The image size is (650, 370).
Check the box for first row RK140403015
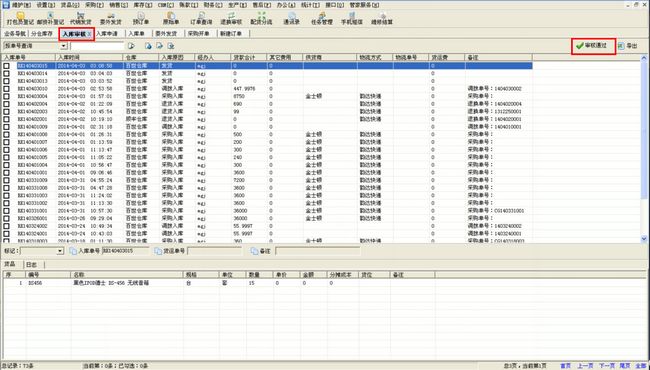[6, 66]
